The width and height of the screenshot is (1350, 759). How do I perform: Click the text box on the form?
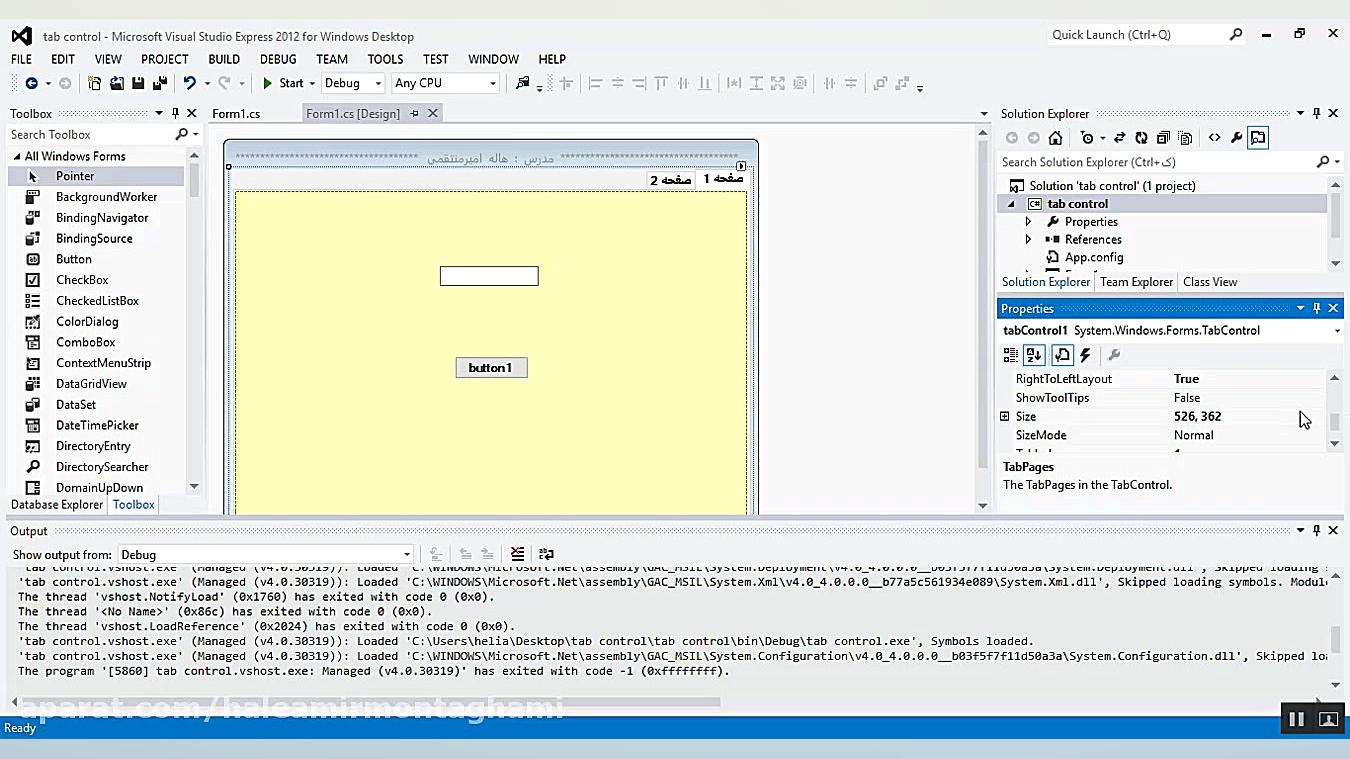pos(489,276)
